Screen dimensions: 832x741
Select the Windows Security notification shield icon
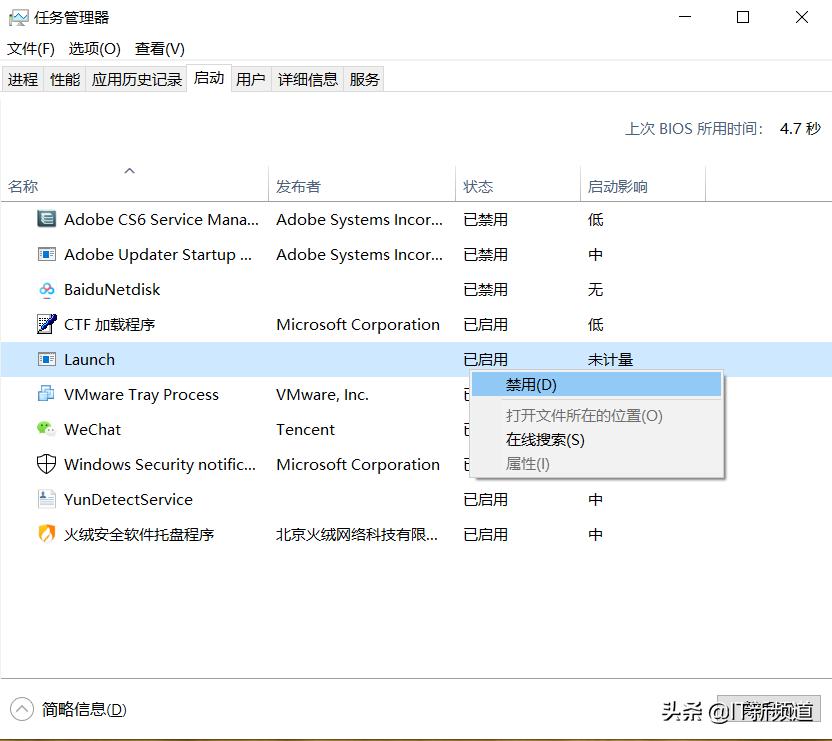[x=46, y=464]
